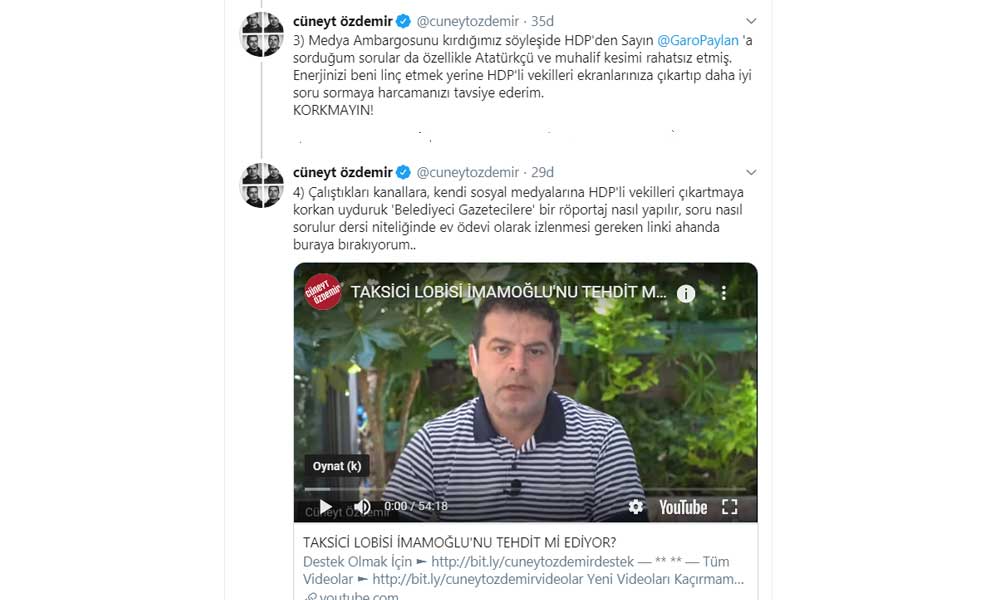Image resolution: width=1000 pixels, height=600 pixels.
Task: Expand the dropdown chevron on the 35d tweet
Action: coord(751,21)
